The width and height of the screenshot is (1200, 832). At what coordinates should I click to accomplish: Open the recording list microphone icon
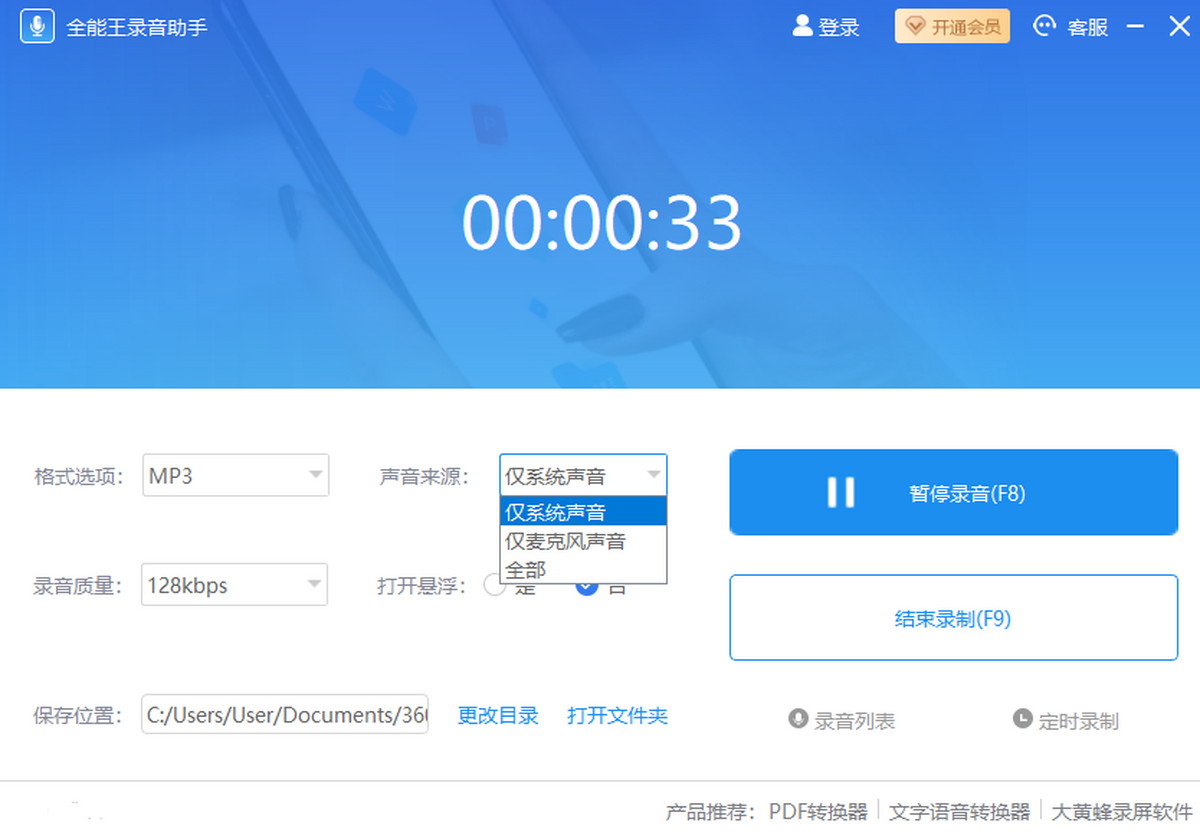pos(798,718)
